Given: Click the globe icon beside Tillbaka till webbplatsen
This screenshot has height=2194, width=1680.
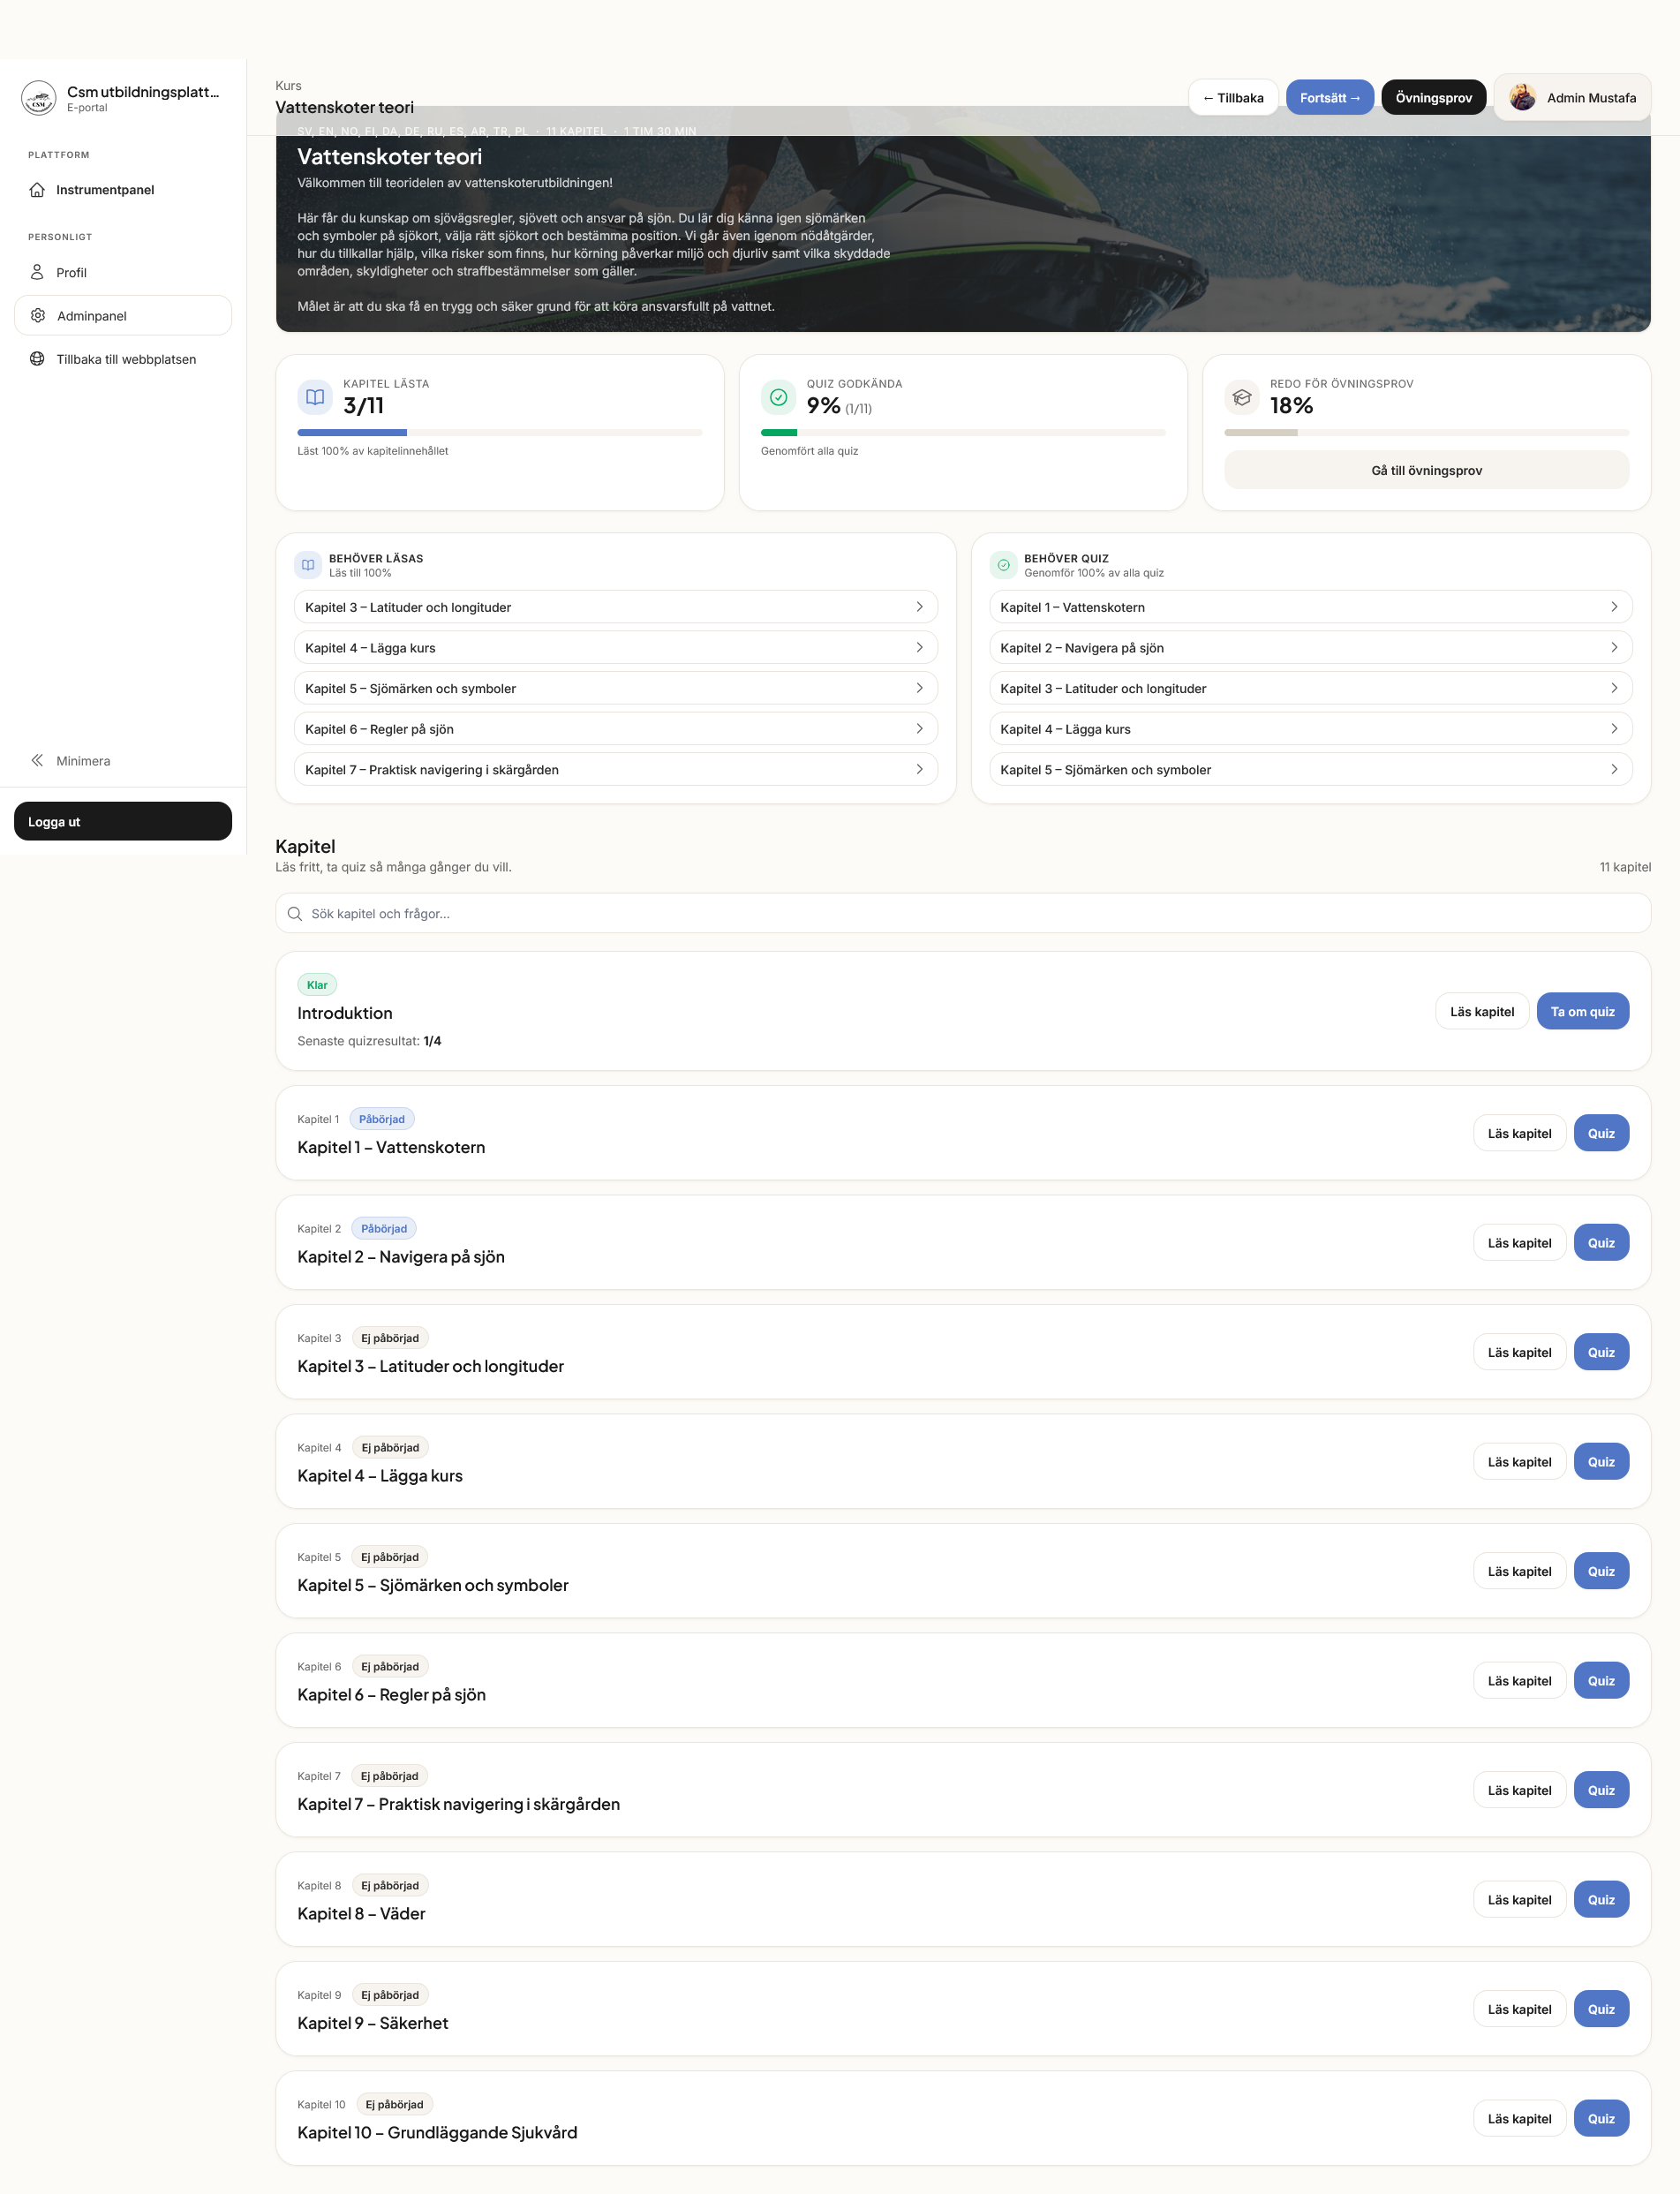Looking at the screenshot, I should (37, 358).
